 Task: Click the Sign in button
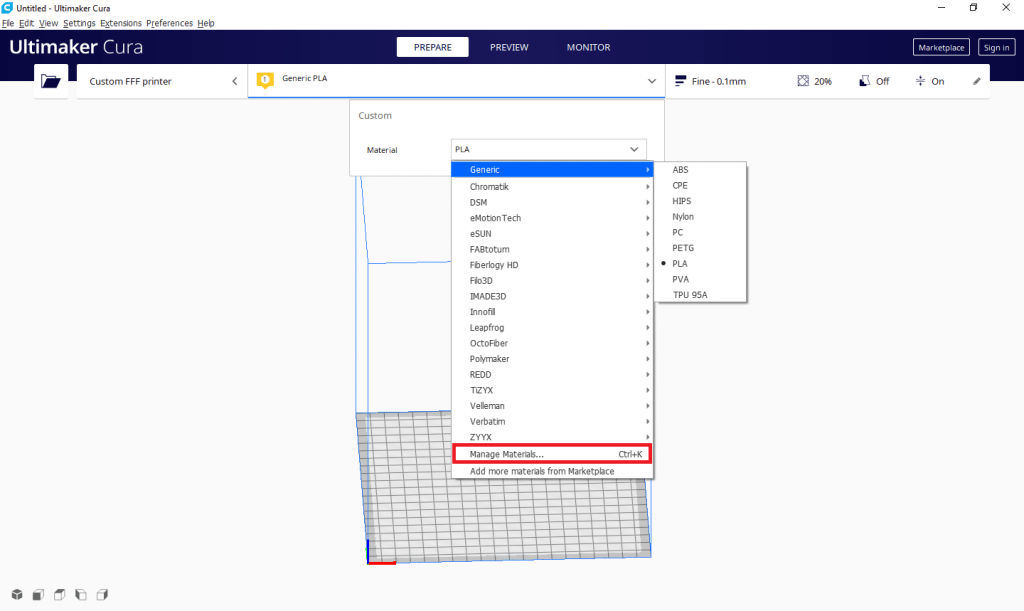(x=997, y=47)
